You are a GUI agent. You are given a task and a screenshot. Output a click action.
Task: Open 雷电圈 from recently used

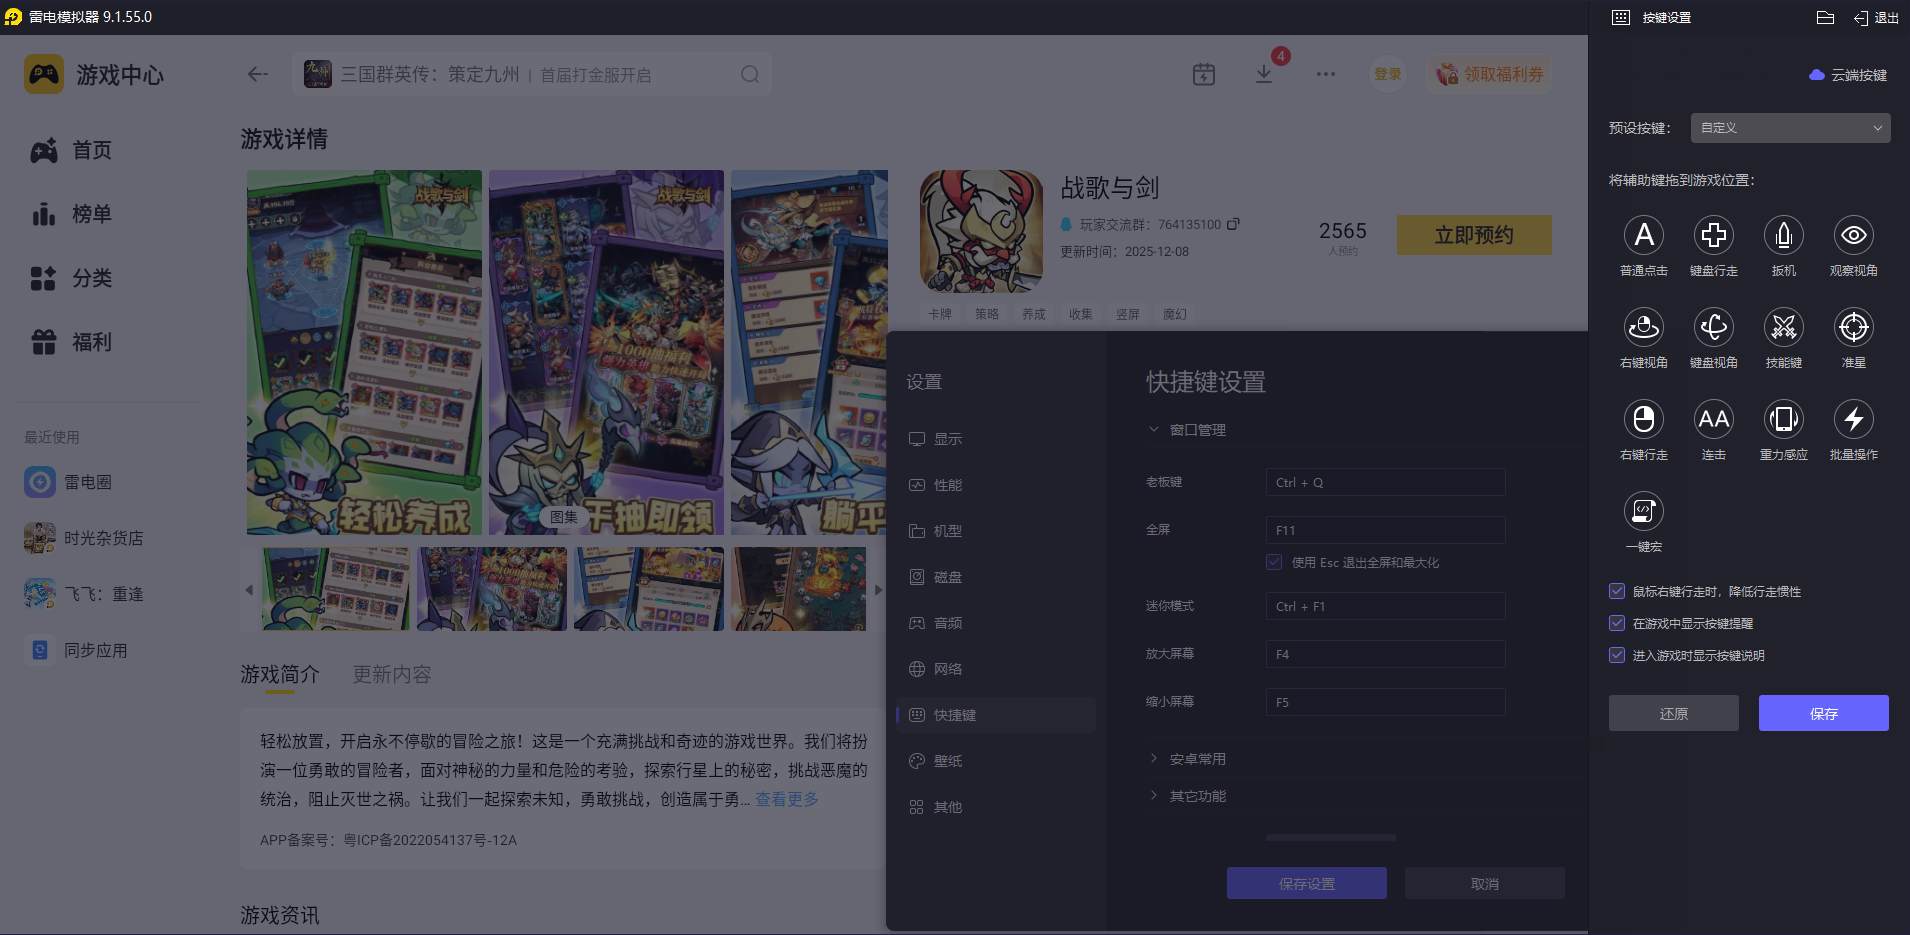[68, 482]
